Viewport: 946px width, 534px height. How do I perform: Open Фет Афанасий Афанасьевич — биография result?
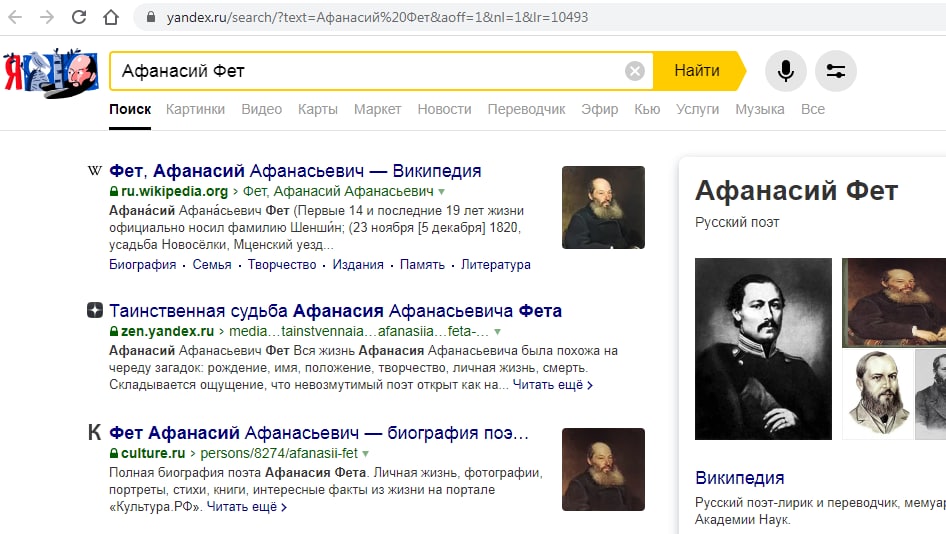click(x=319, y=433)
